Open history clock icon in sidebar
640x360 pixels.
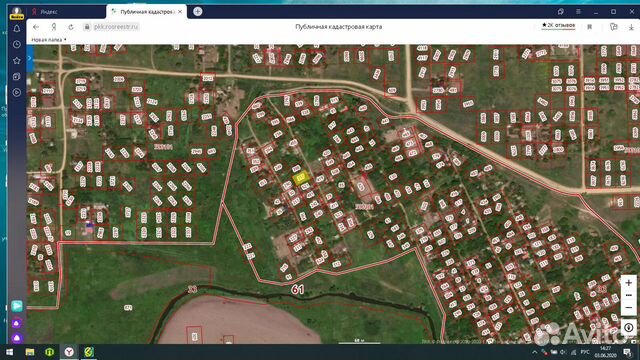pos(17,44)
